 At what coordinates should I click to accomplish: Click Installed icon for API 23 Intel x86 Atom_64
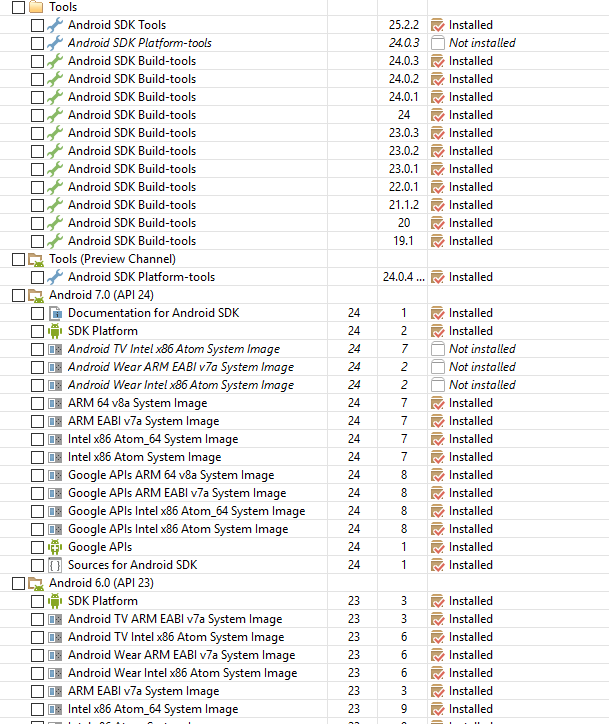pyautogui.click(x=437, y=709)
